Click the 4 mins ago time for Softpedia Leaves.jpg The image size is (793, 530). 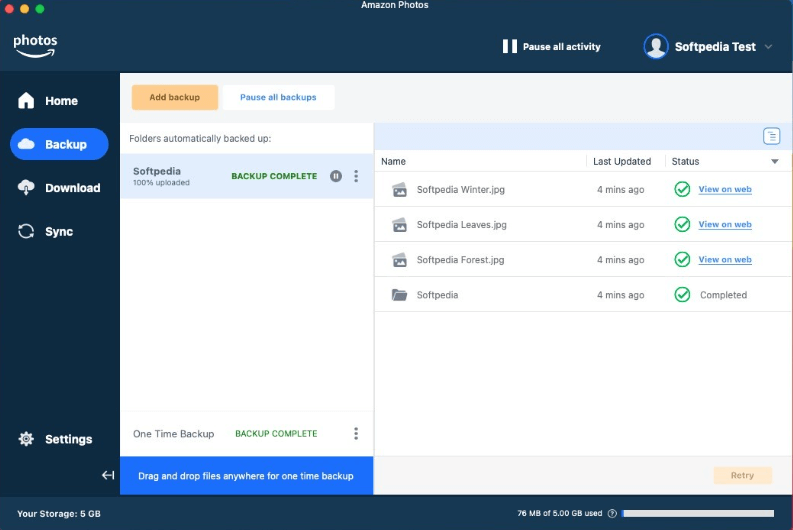tap(621, 225)
